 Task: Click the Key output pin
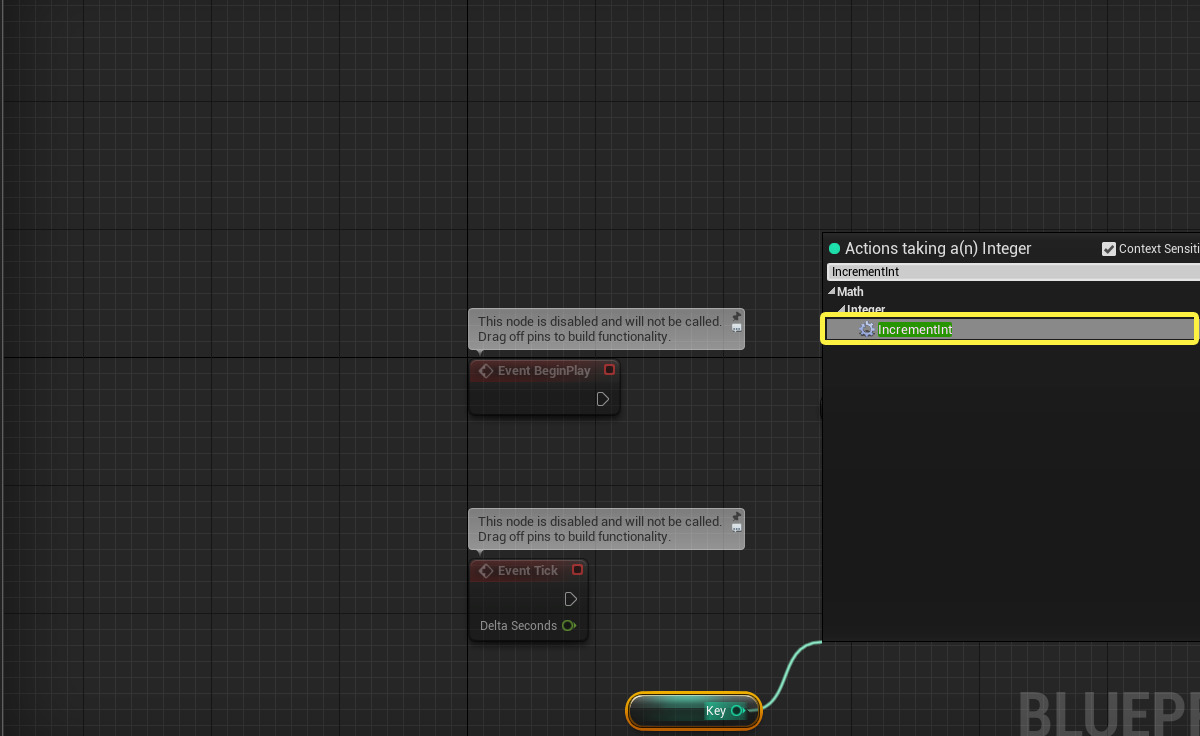point(737,710)
